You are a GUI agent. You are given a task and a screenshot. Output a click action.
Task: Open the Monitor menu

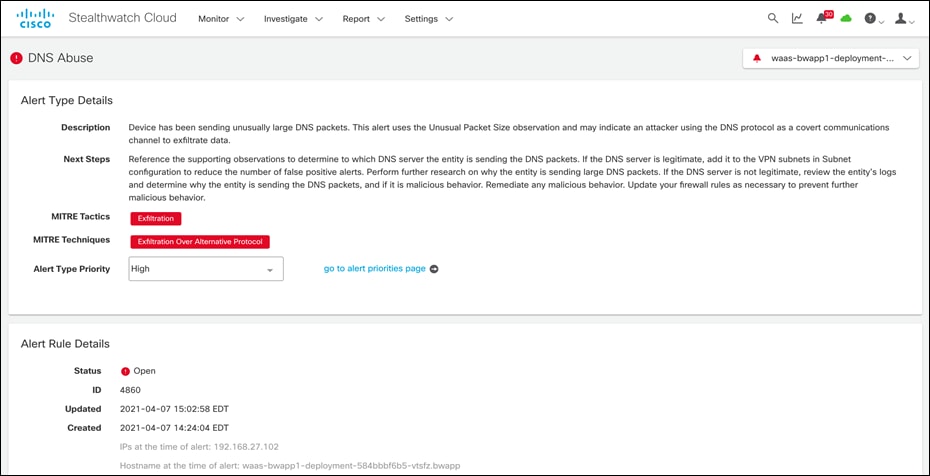(221, 19)
